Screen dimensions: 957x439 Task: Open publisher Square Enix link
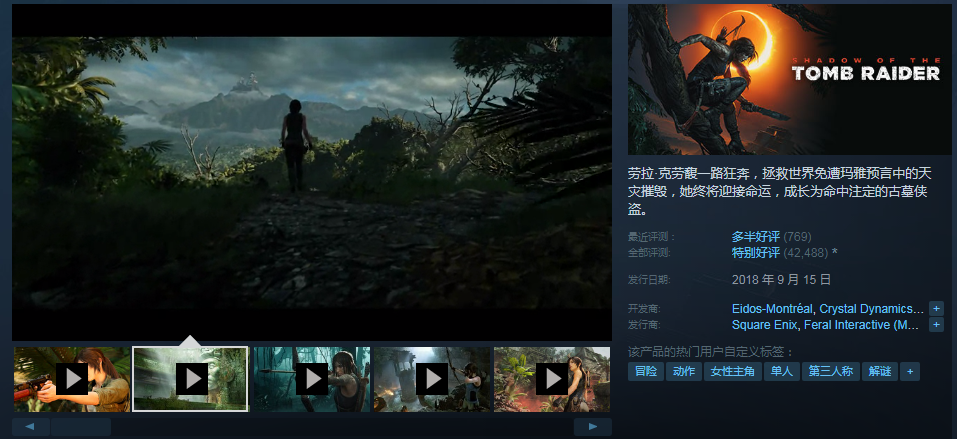[x=764, y=325]
